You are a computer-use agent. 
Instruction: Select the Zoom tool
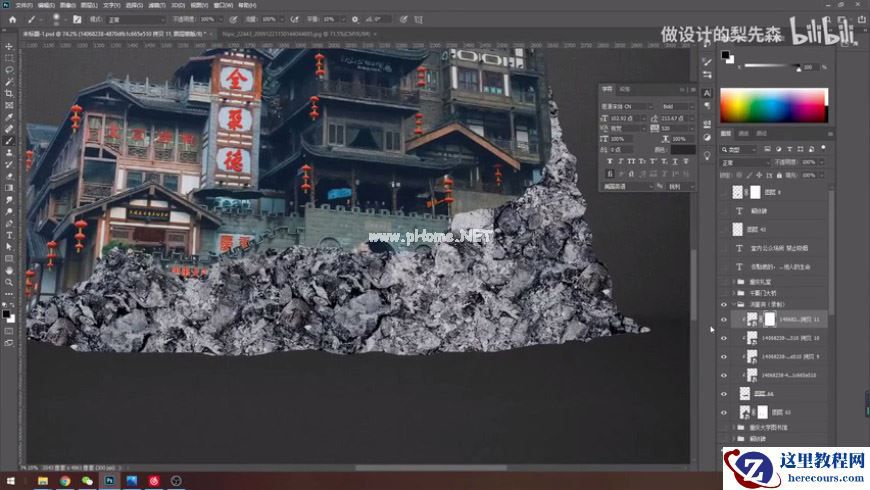pos(9,282)
